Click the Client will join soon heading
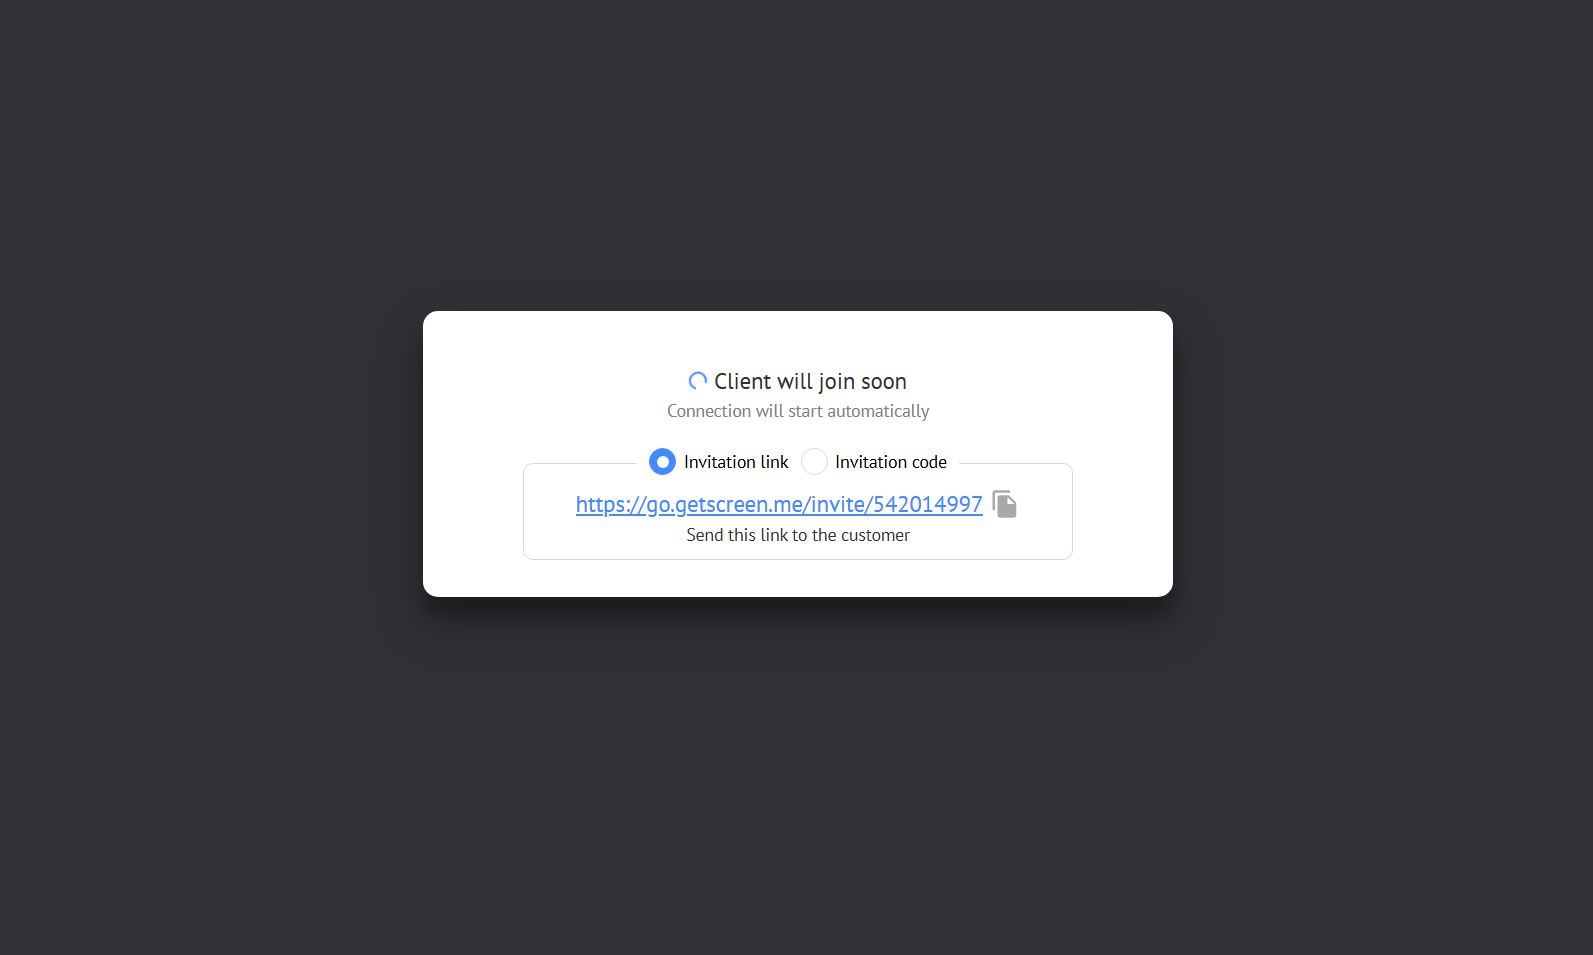 click(810, 381)
